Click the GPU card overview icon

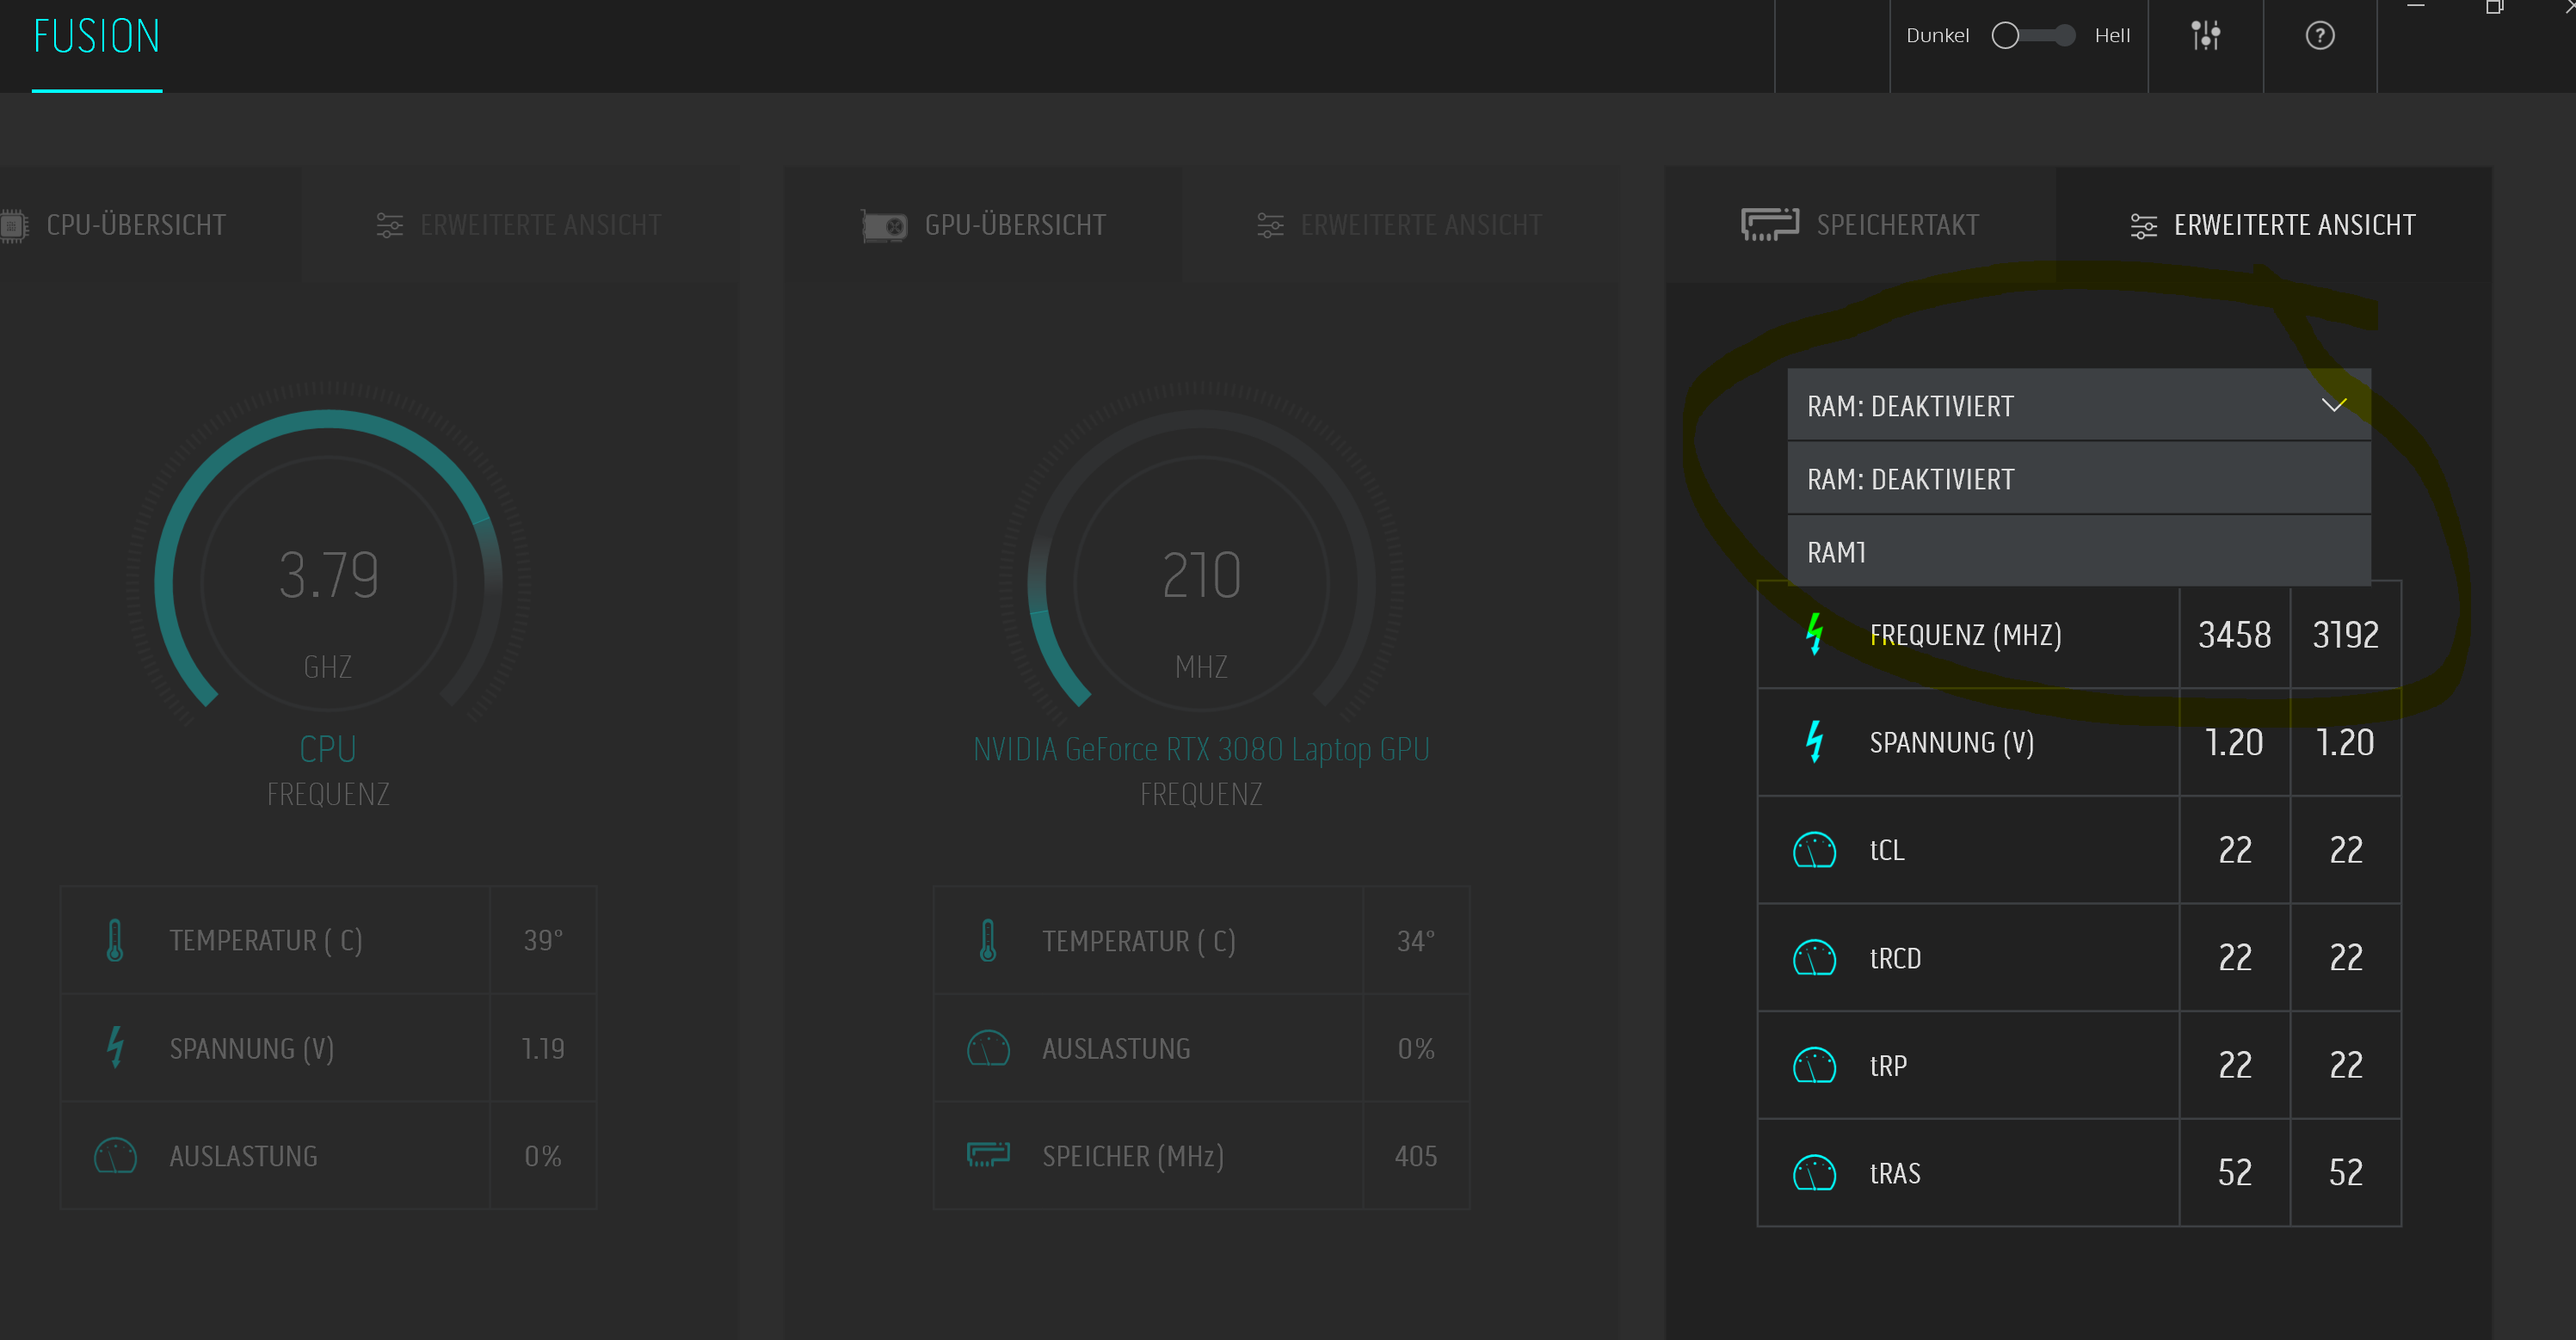(x=884, y=226)
